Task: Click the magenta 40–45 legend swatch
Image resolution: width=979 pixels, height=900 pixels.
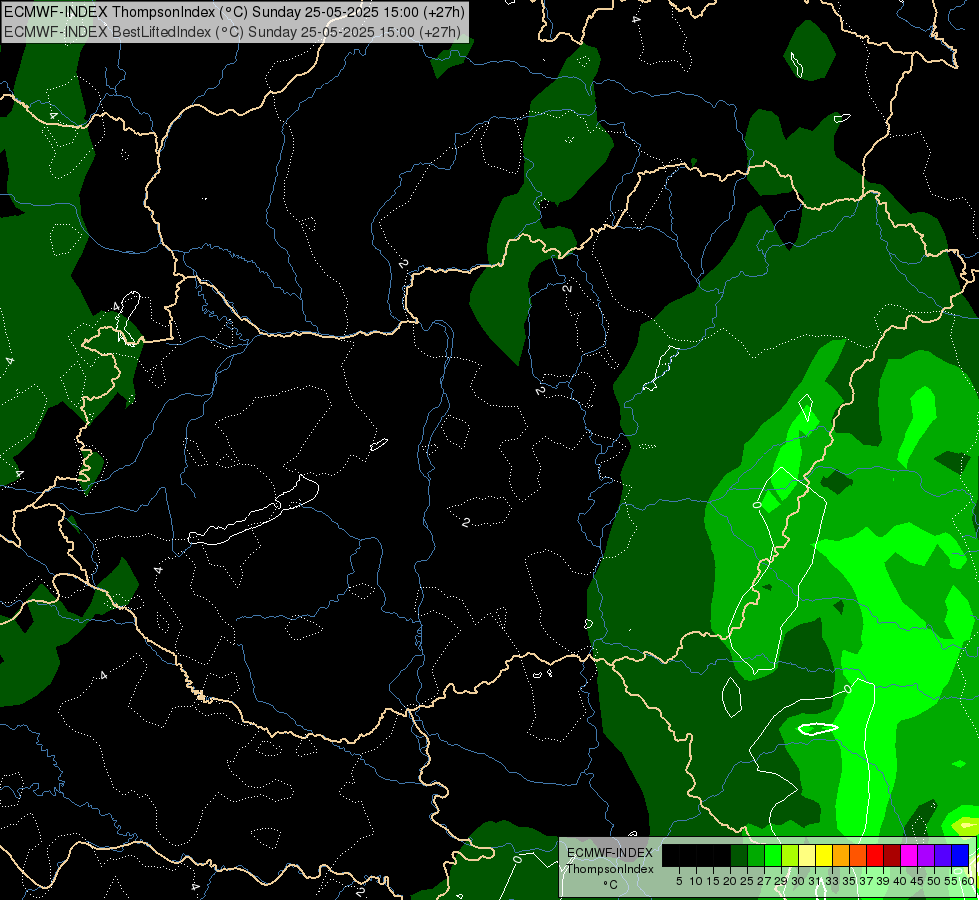Action: (x=909, y=855)
